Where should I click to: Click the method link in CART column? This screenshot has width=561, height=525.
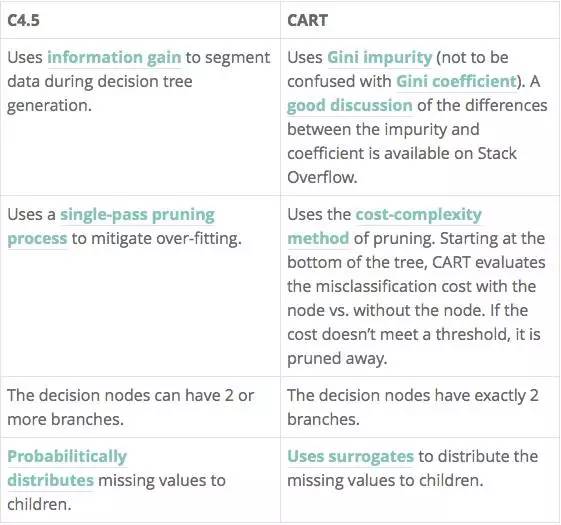click(318, 238)
